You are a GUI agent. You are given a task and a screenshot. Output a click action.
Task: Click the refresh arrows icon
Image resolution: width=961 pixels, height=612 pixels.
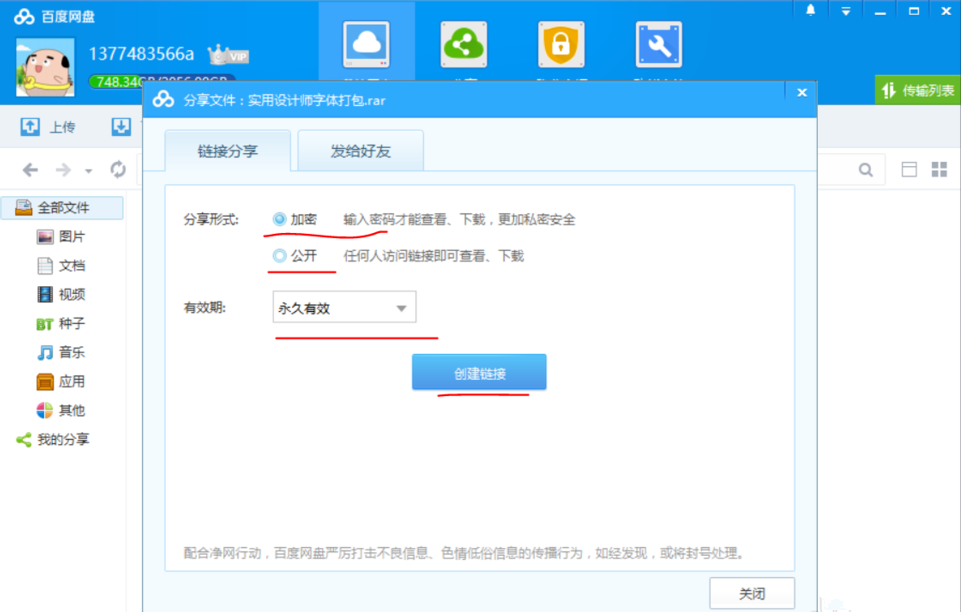coord(117,169)
